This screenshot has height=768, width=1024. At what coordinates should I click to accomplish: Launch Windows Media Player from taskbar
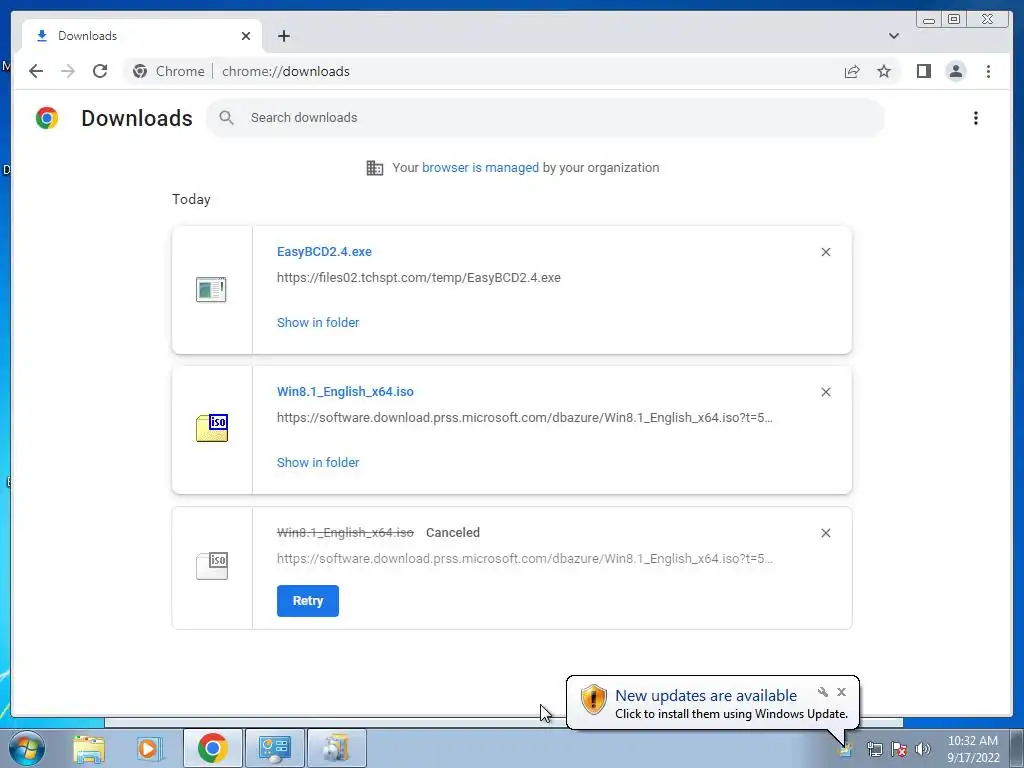point(149,748)
